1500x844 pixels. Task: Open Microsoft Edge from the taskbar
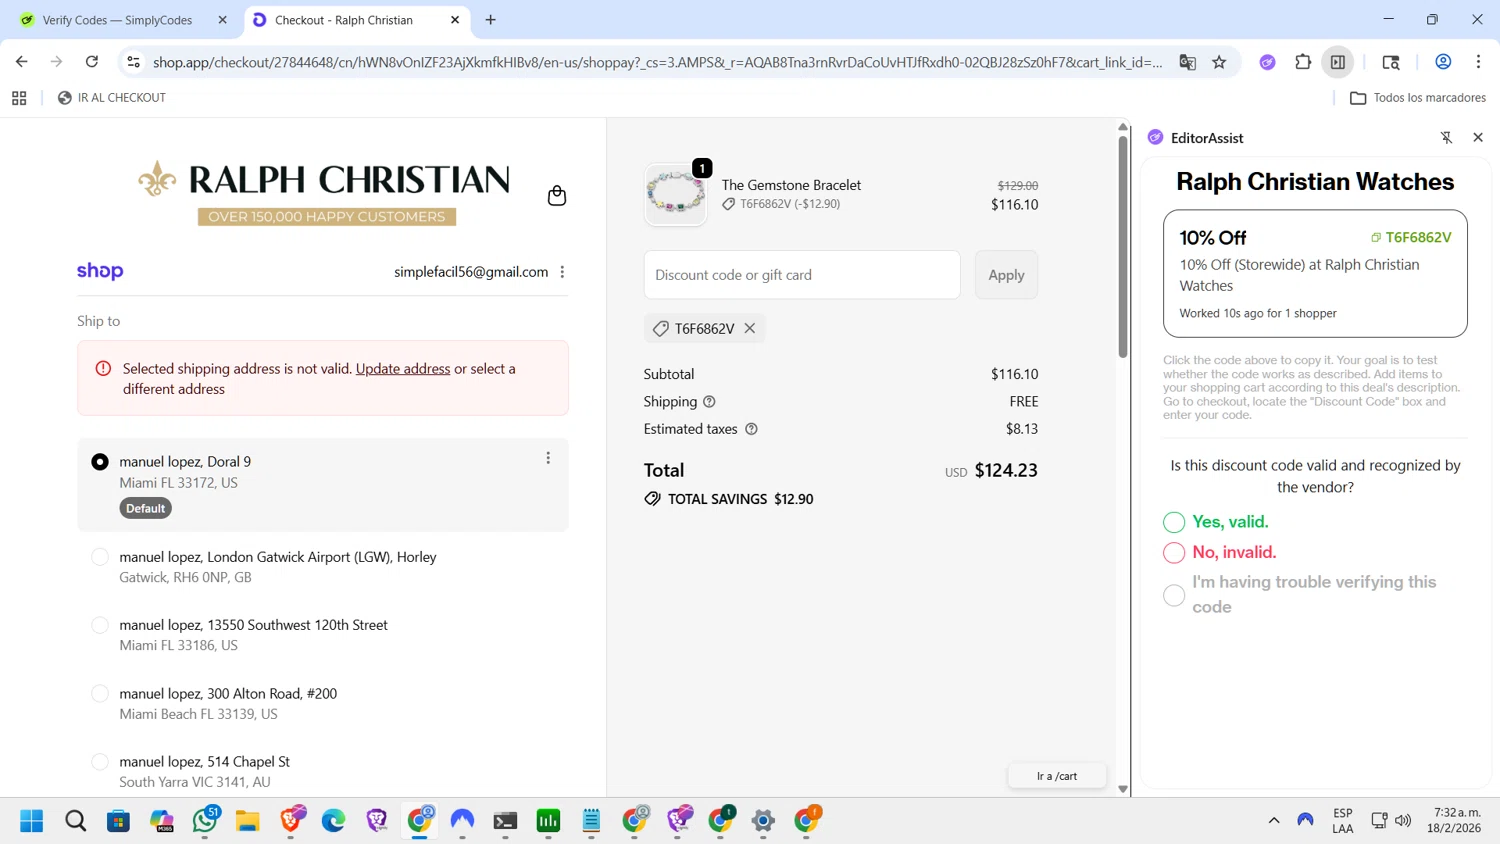(333, 821)
